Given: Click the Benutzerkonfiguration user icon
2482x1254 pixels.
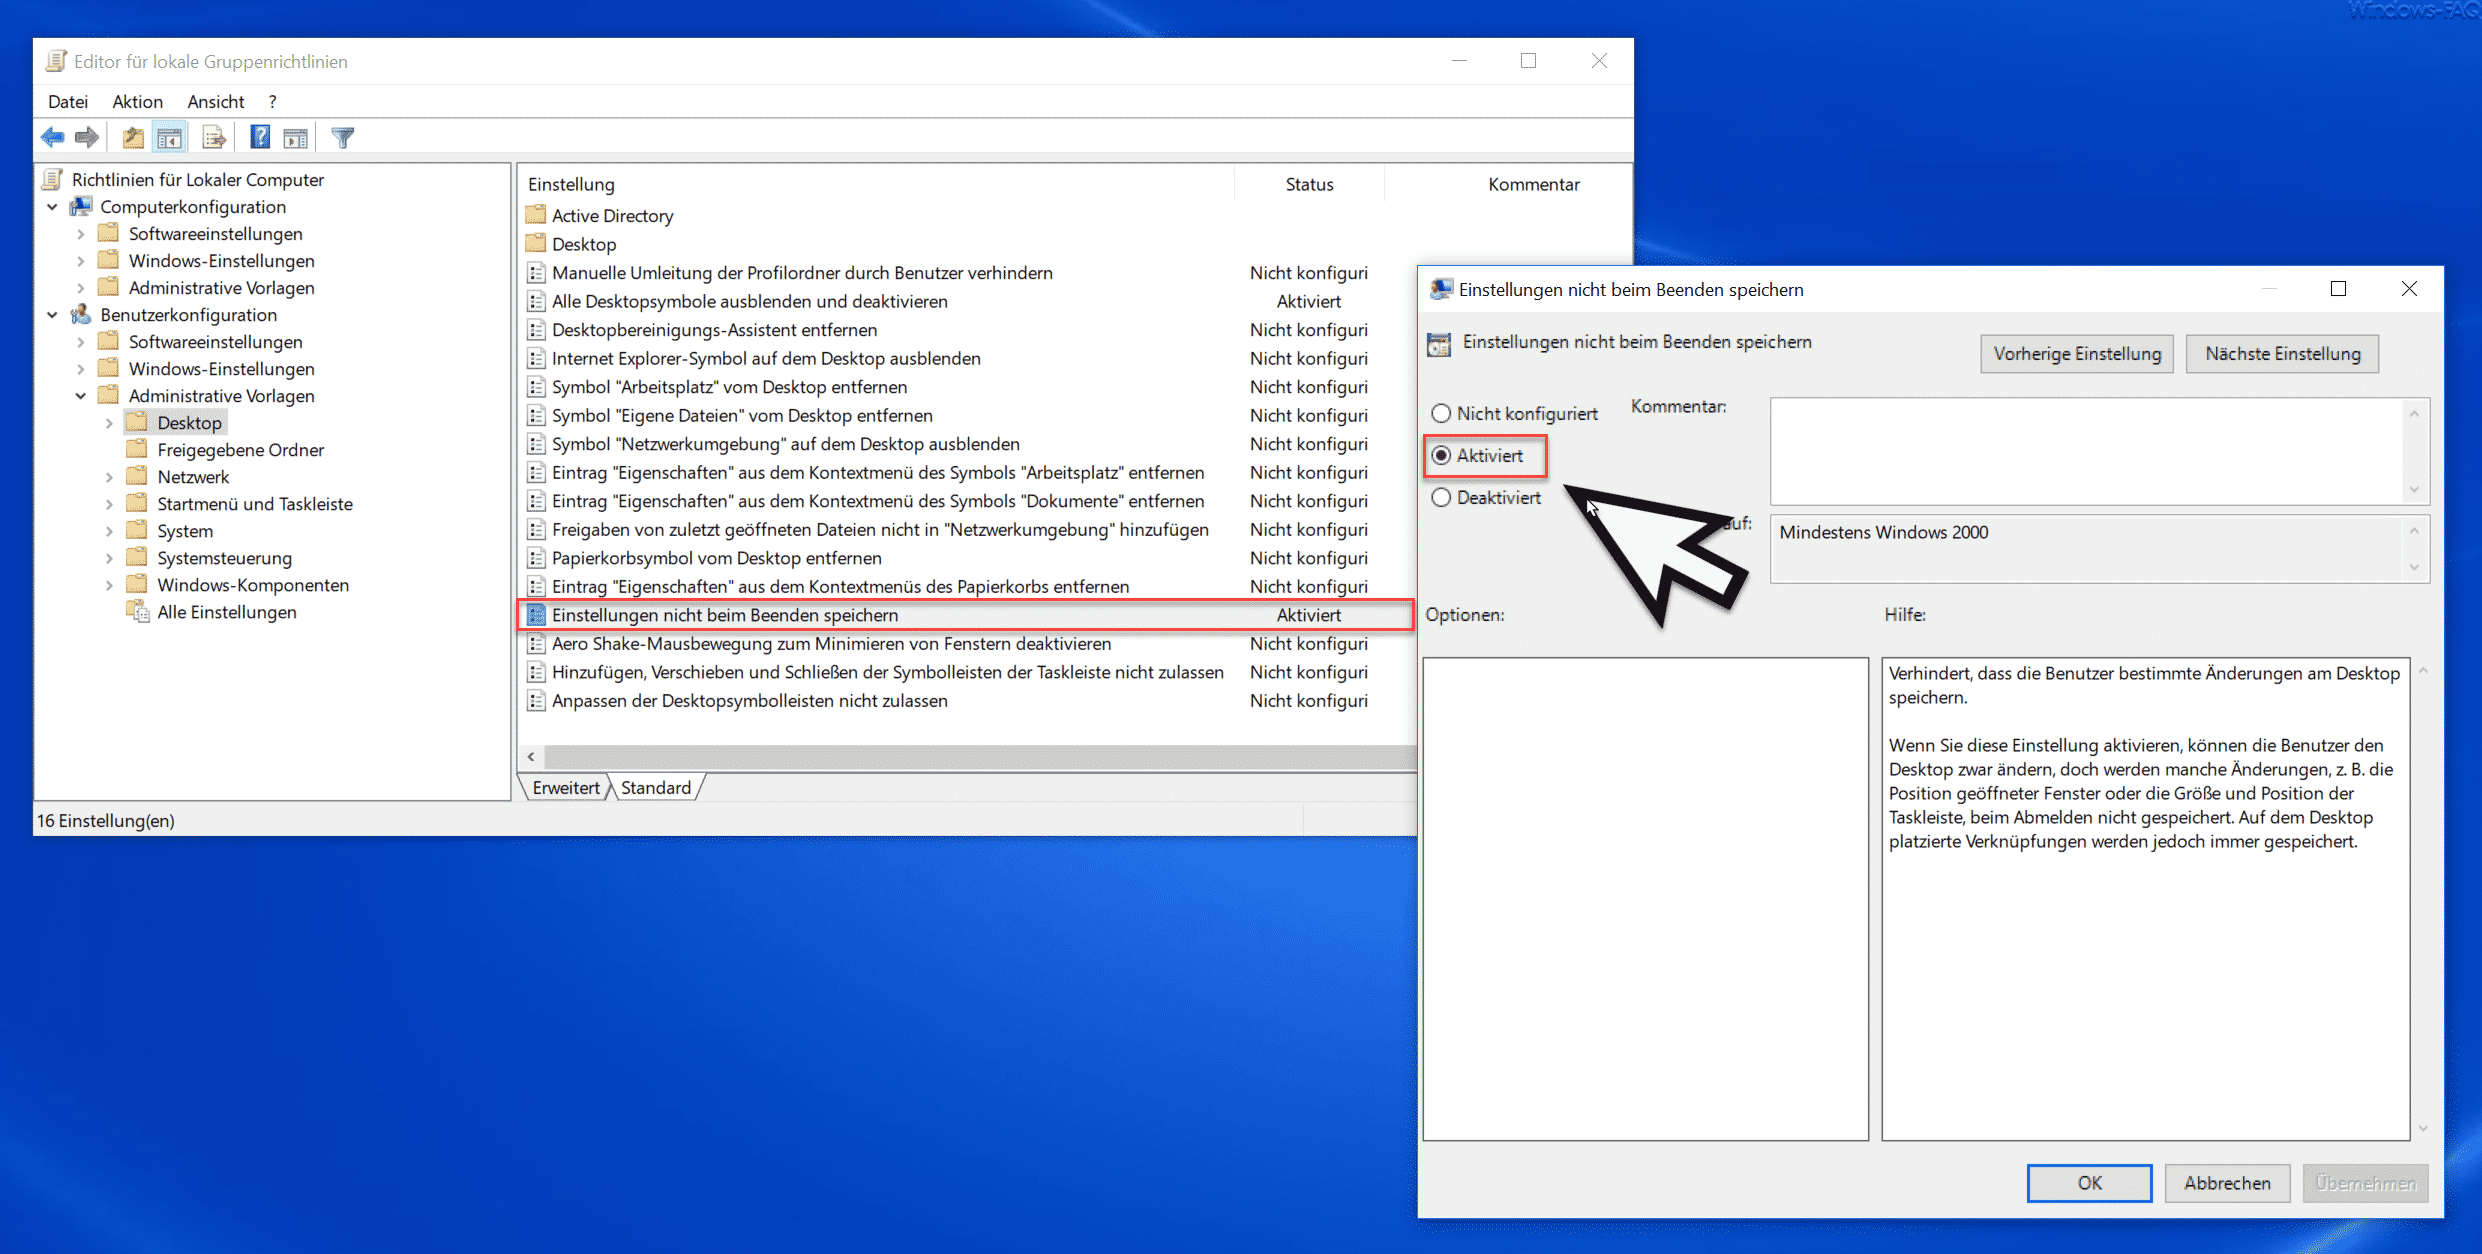Looking at the screenshot, I should (81, 314).
